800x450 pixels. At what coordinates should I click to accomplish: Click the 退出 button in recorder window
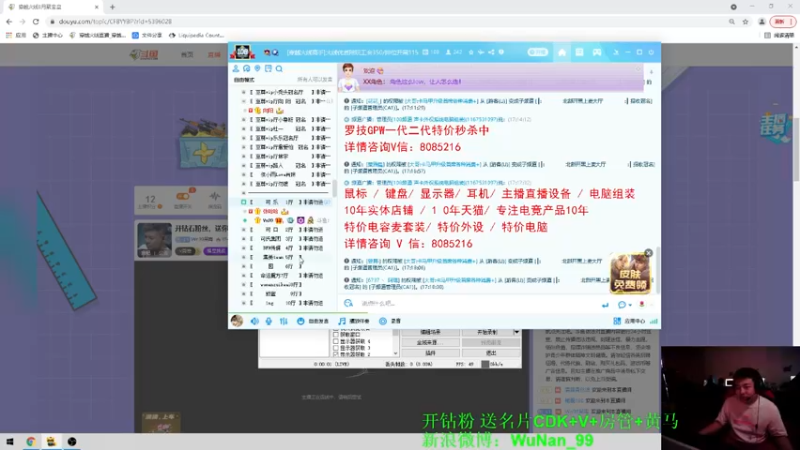pyautogui.click(x=491, y=353)
